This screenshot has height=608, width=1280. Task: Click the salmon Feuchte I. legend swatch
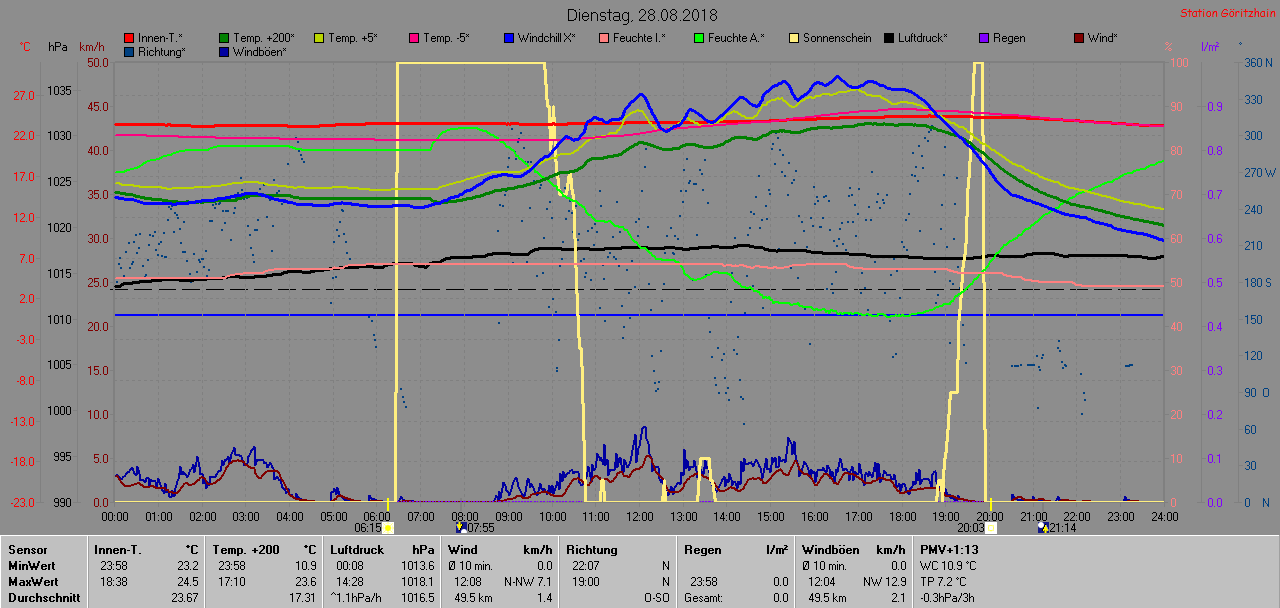[604, 38]
